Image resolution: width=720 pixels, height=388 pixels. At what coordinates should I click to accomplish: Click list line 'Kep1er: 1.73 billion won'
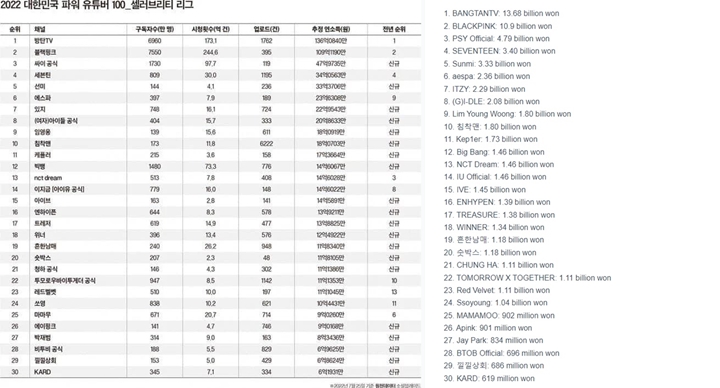click(490, 139)
